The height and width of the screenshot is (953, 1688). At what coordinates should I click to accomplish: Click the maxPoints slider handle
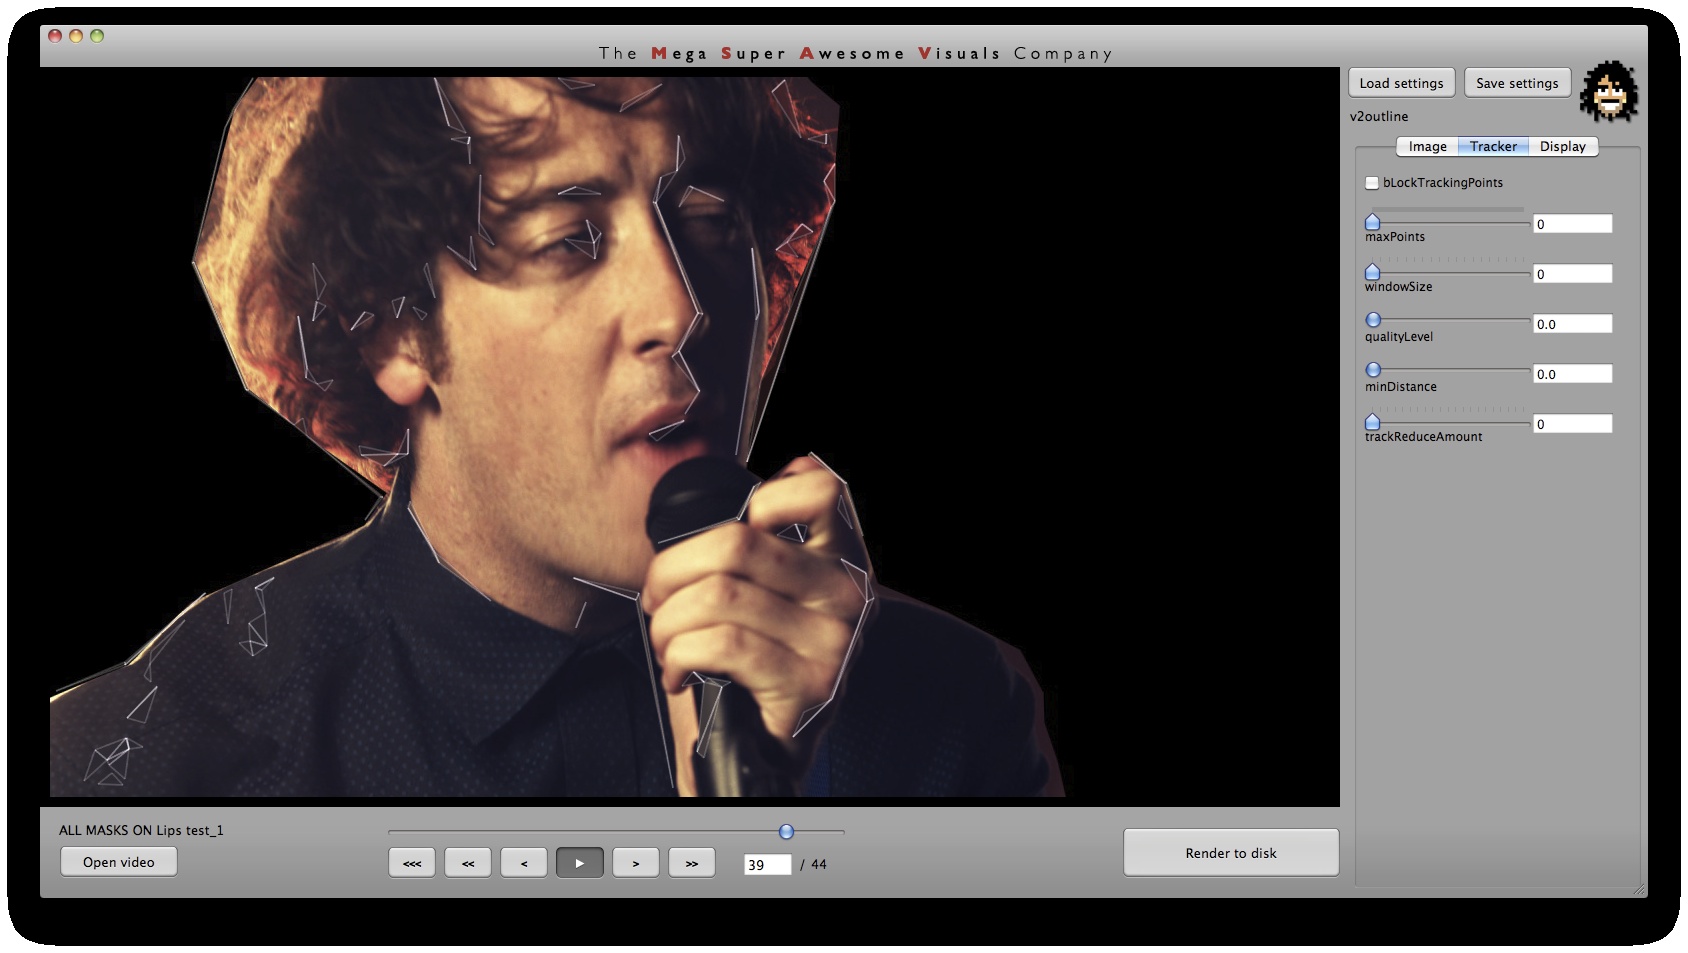click(x=1373, y=222)
